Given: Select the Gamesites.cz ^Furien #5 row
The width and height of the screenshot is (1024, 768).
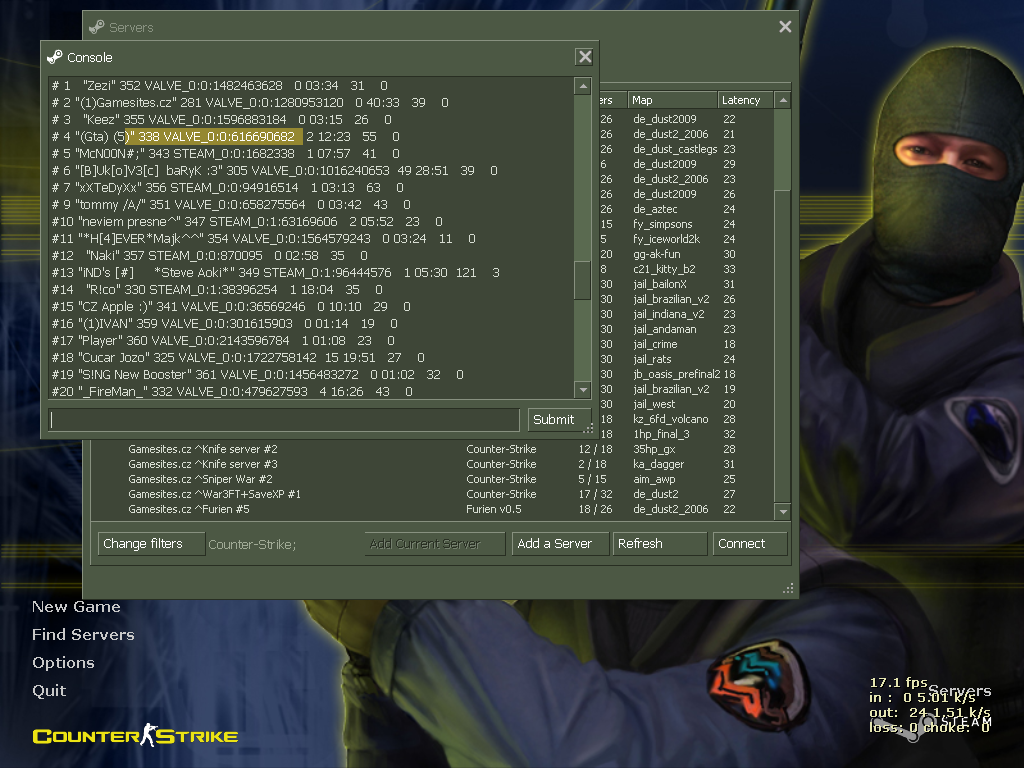Looking at the screenshot, I should [432, 509].
